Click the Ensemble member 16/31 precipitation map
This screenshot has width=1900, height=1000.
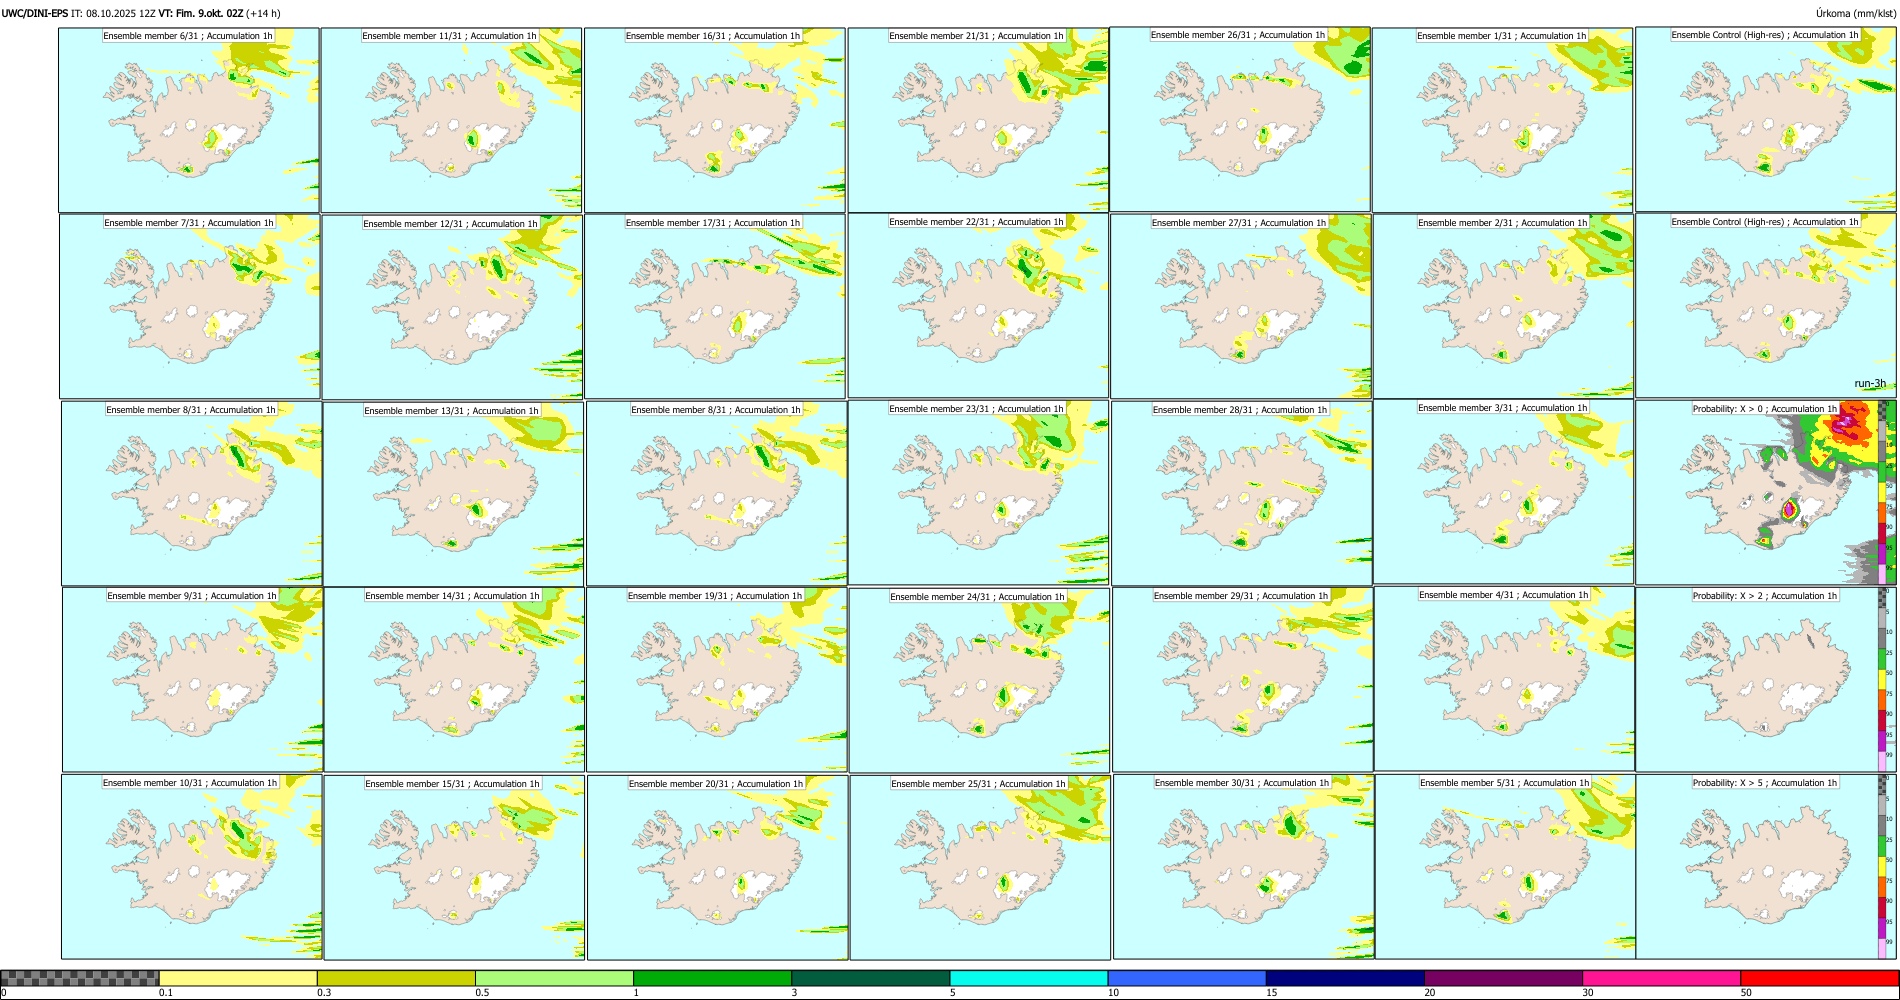pos(715,120)
